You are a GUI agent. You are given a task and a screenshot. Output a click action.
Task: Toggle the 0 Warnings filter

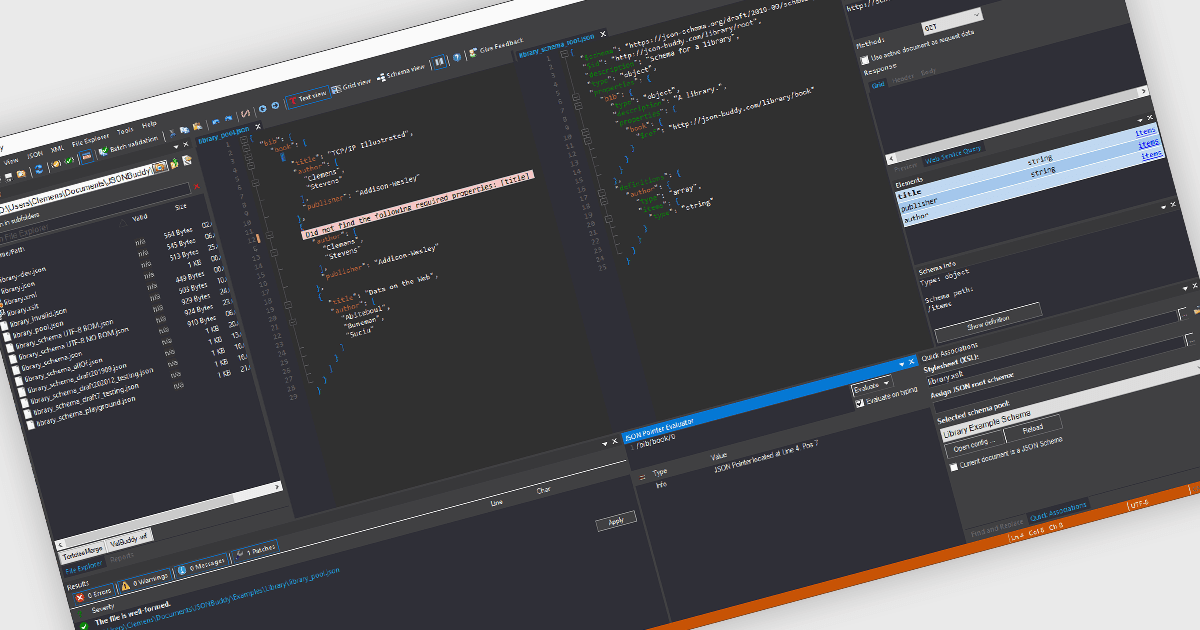tap(144, 581)
